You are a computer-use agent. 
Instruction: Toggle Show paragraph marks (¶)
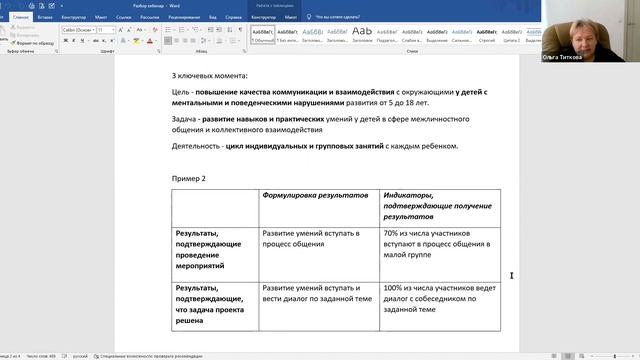[240, 30]
